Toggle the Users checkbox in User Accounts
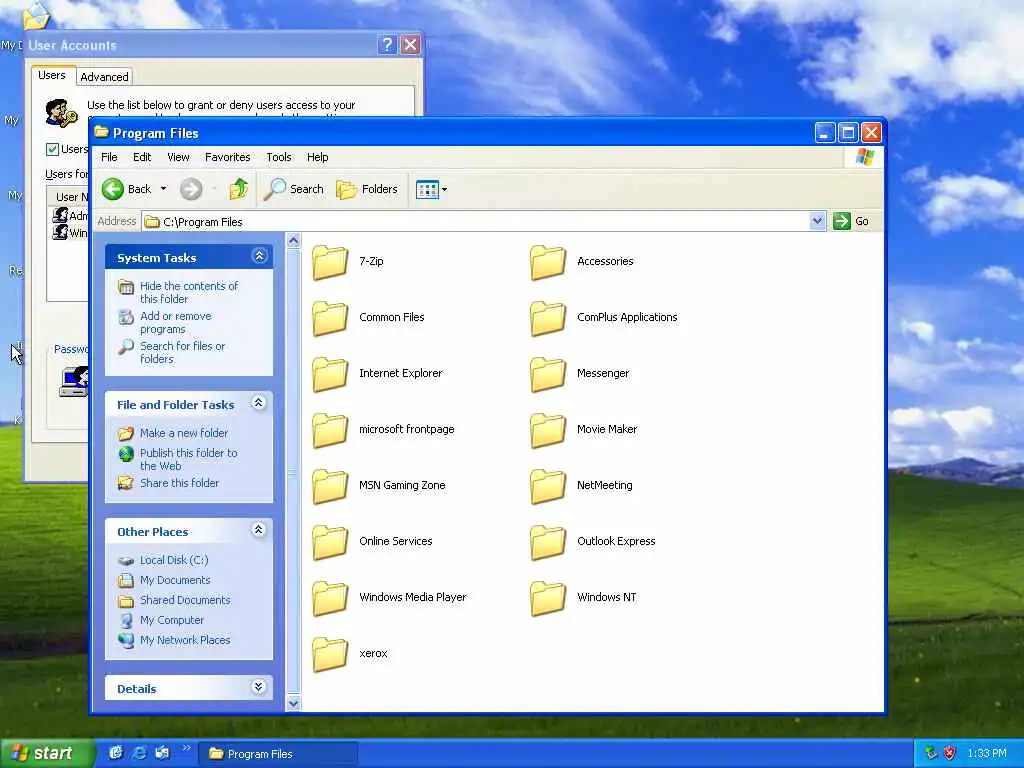This screenshot has height=768, width=1024. [52, 150]
